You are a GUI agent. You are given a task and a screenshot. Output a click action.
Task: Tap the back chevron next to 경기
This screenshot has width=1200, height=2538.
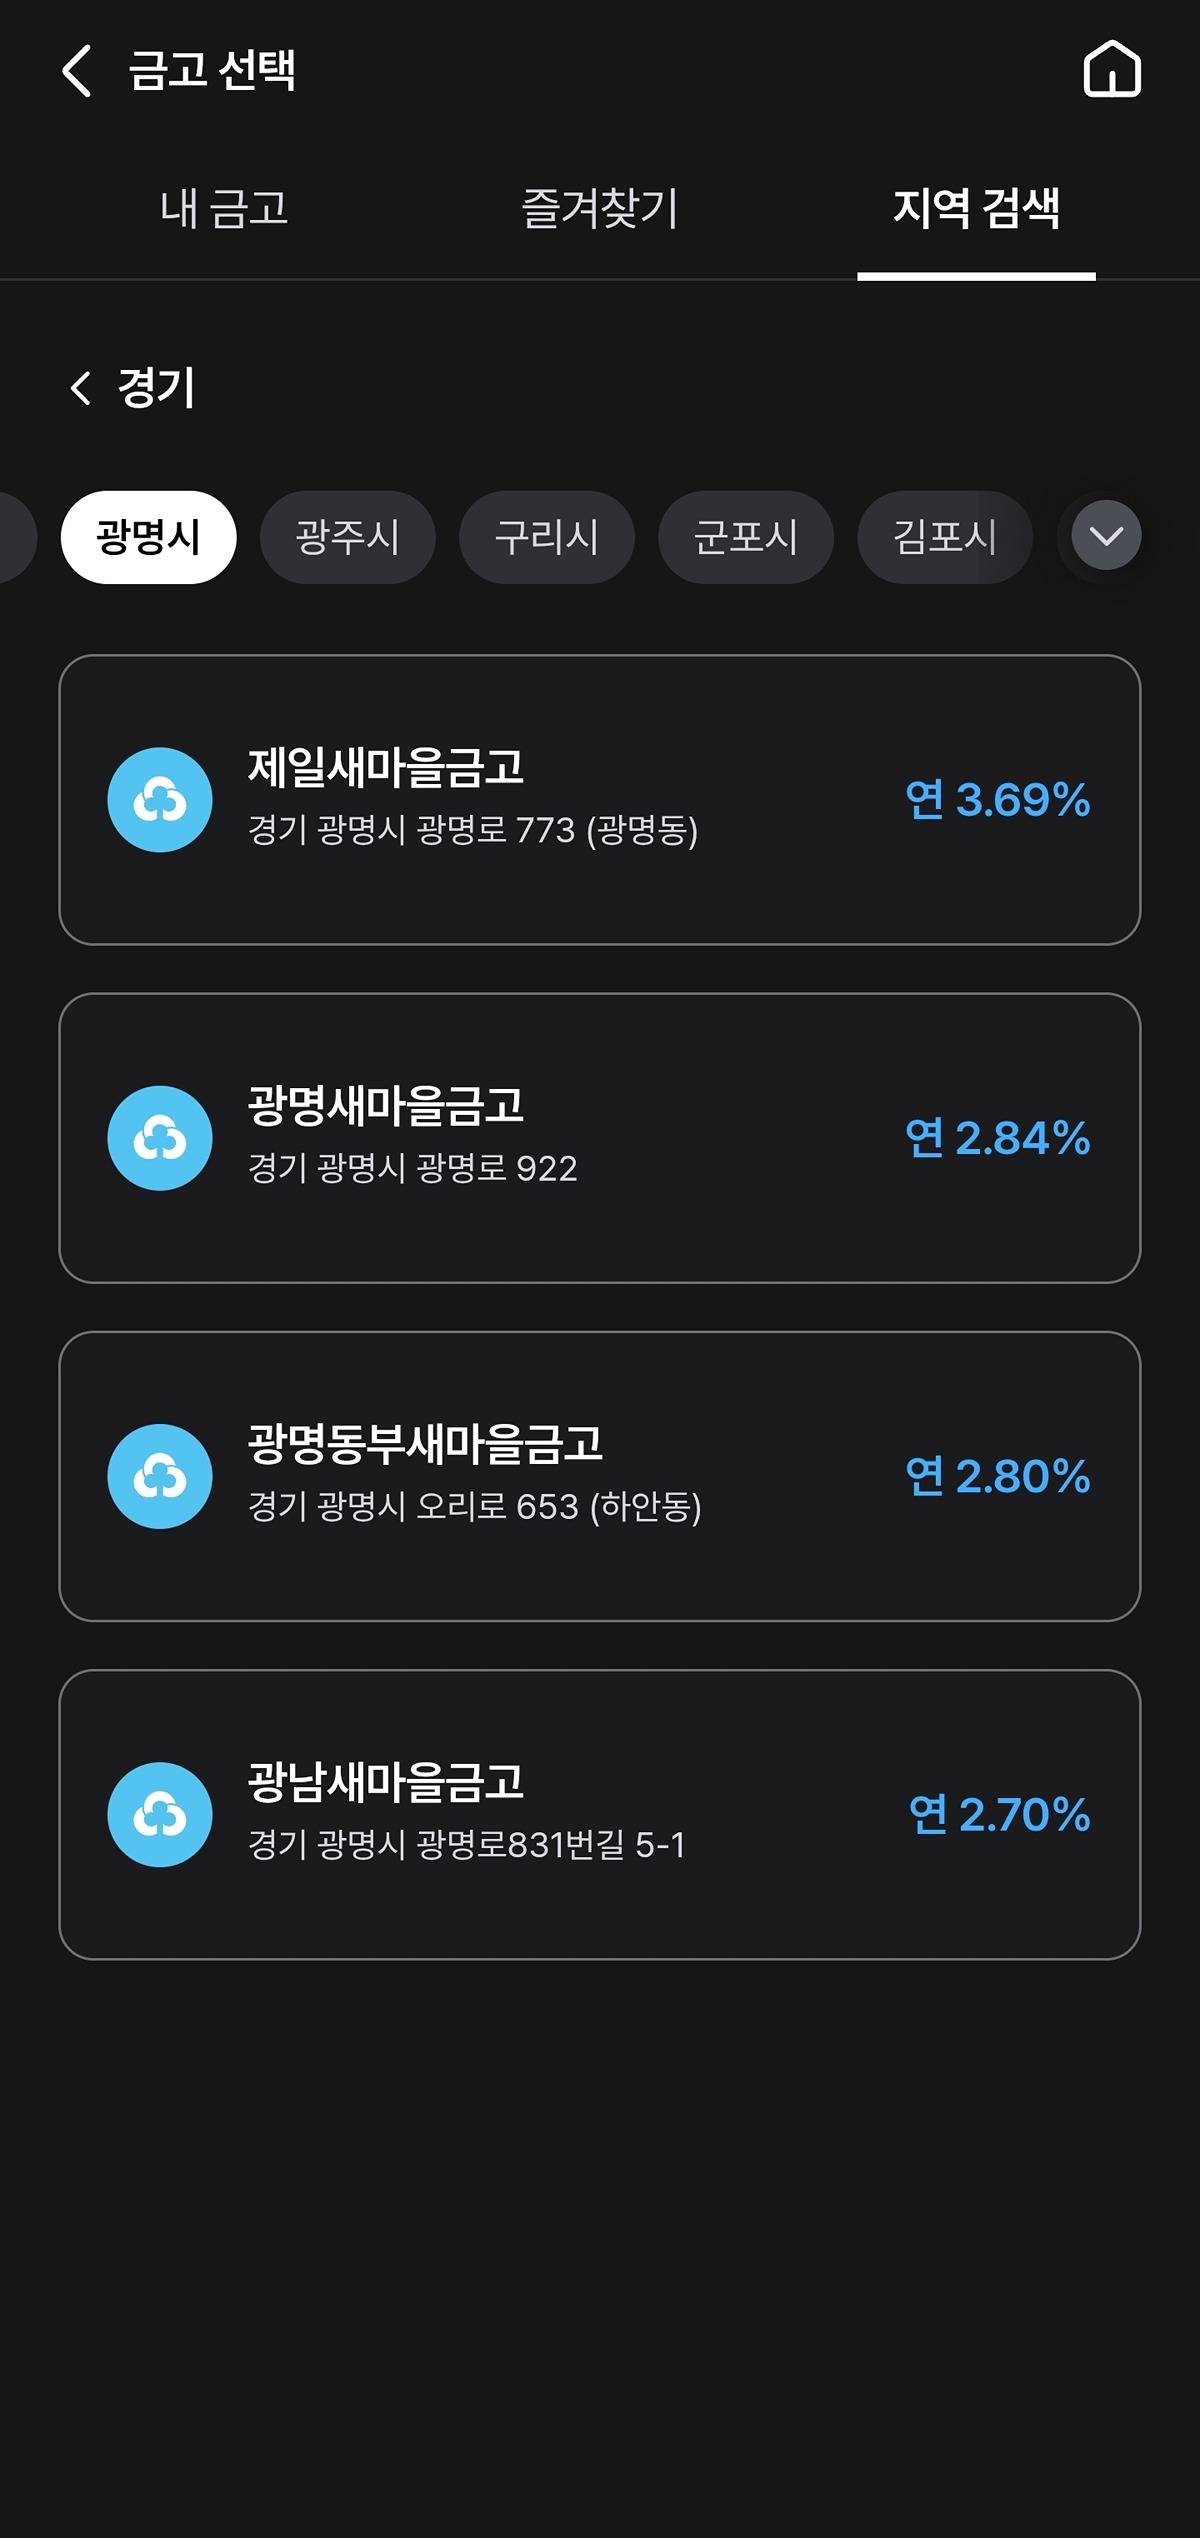(x=81, y=388)
